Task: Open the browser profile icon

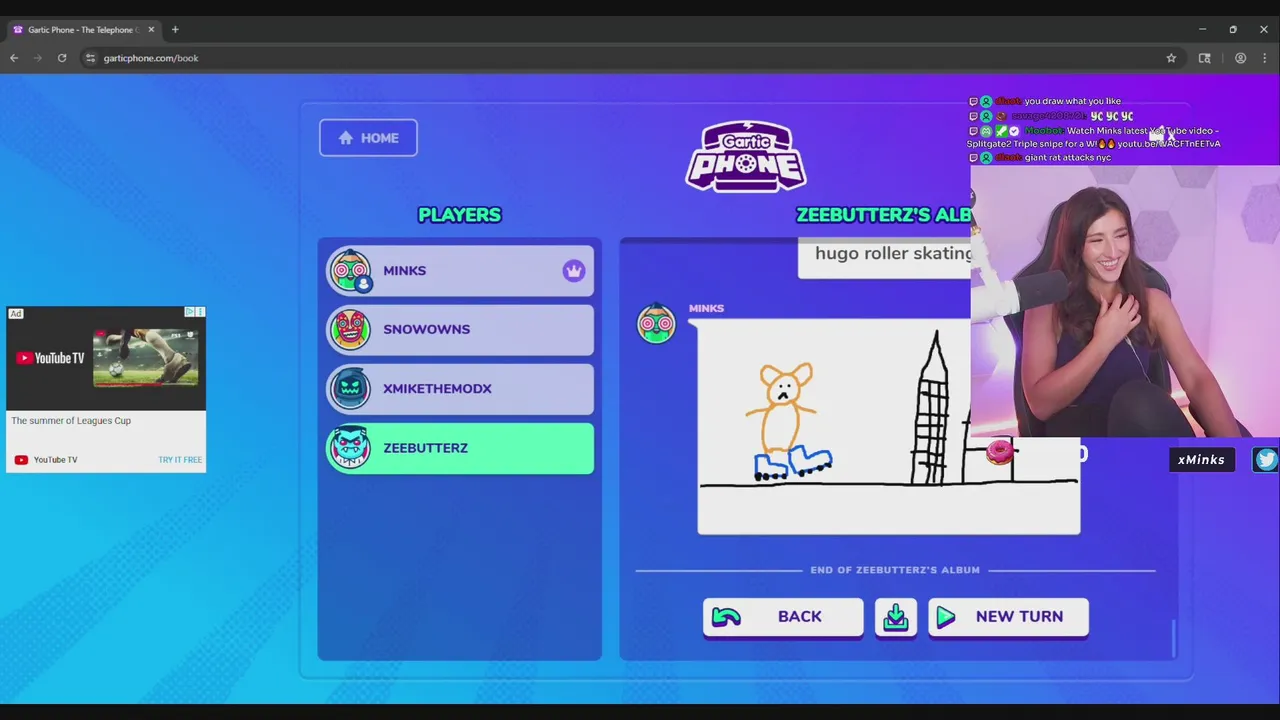Action: pyautogui.click(x=1240, y=58)
